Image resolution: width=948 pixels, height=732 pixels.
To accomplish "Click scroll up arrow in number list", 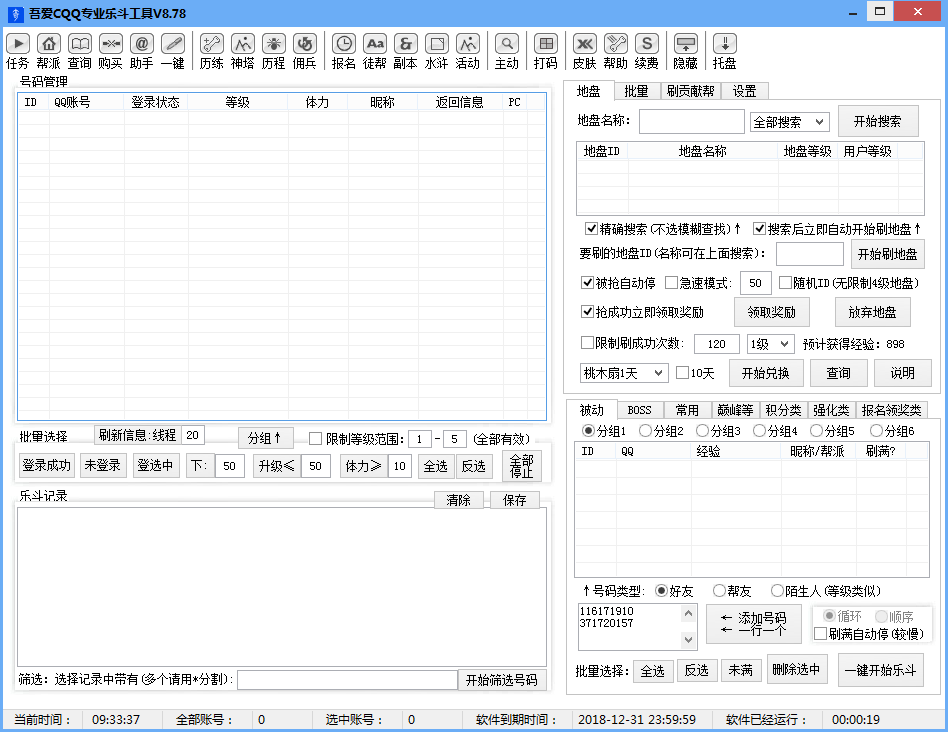I will [x=688, y=614].
